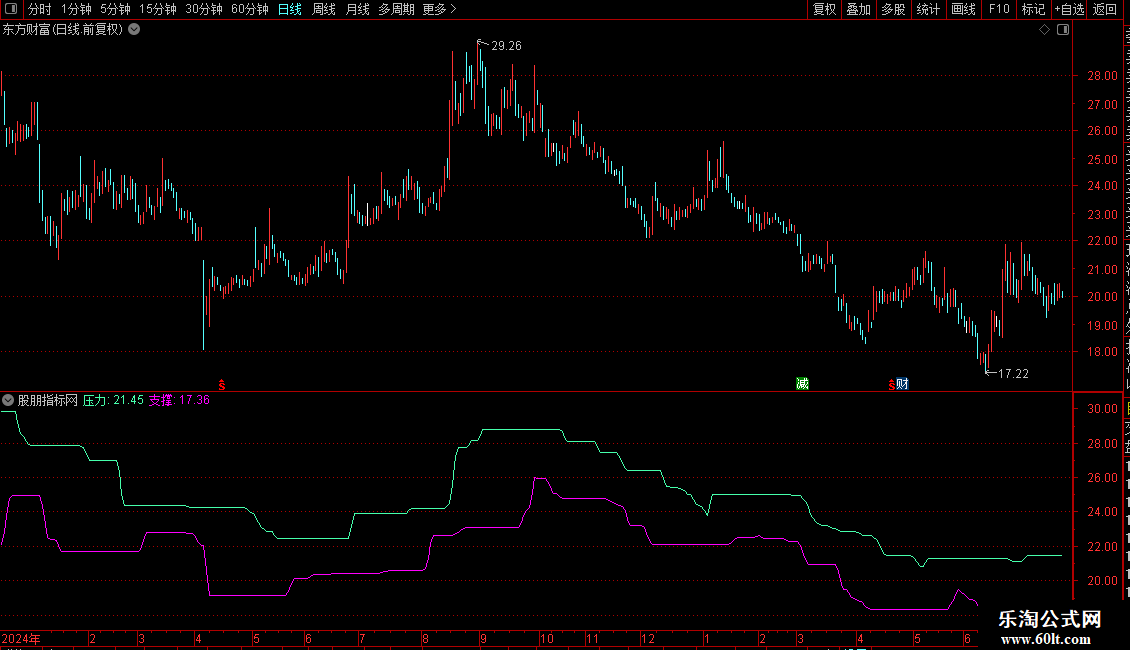Switch to 月线 monthly chart
Screen dimensions: 1130x650
coord(357,9)
